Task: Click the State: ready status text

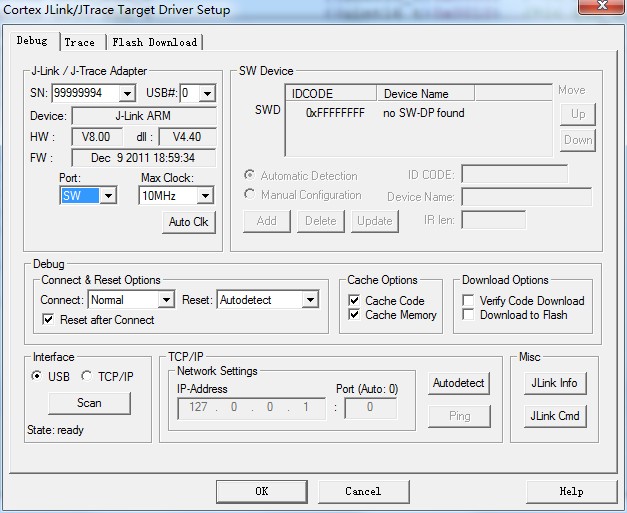Action: (56, 430)
